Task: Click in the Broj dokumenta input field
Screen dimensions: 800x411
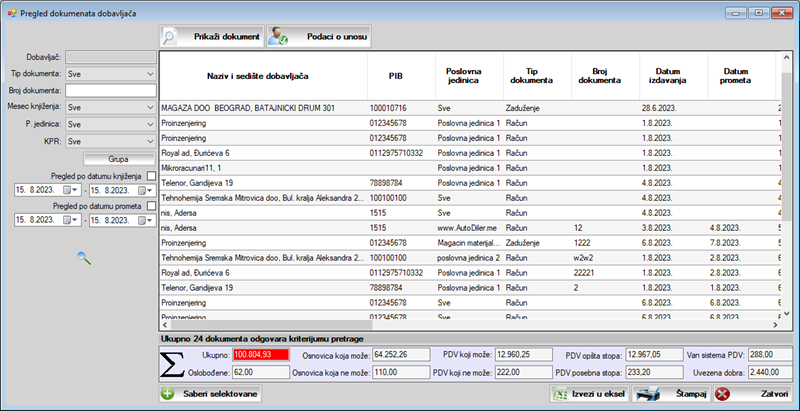Action: [110, 90]
